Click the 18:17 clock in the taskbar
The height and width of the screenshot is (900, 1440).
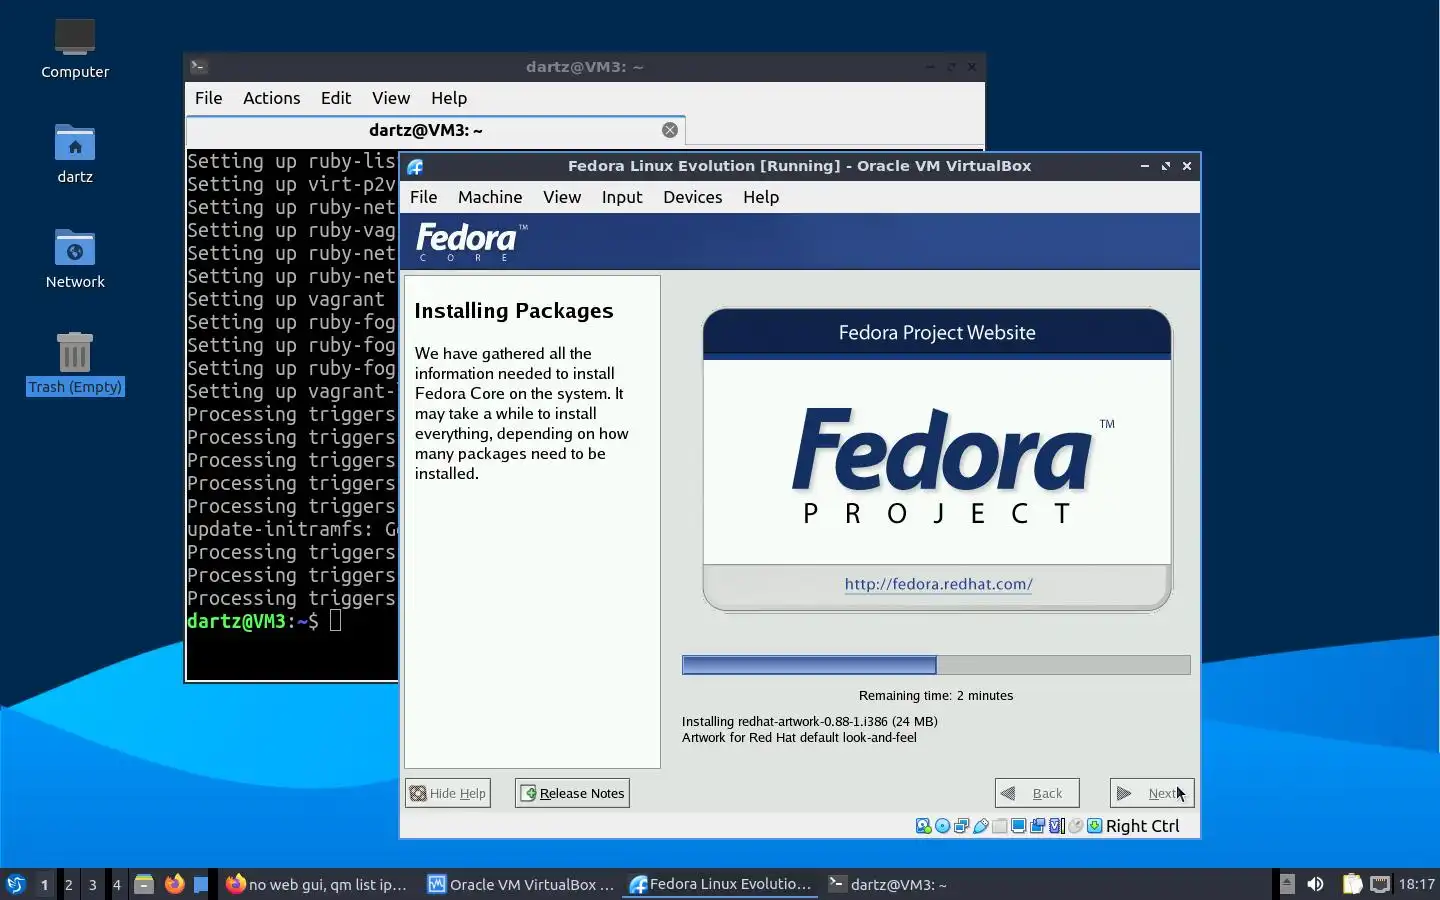tap(1417, 884)
